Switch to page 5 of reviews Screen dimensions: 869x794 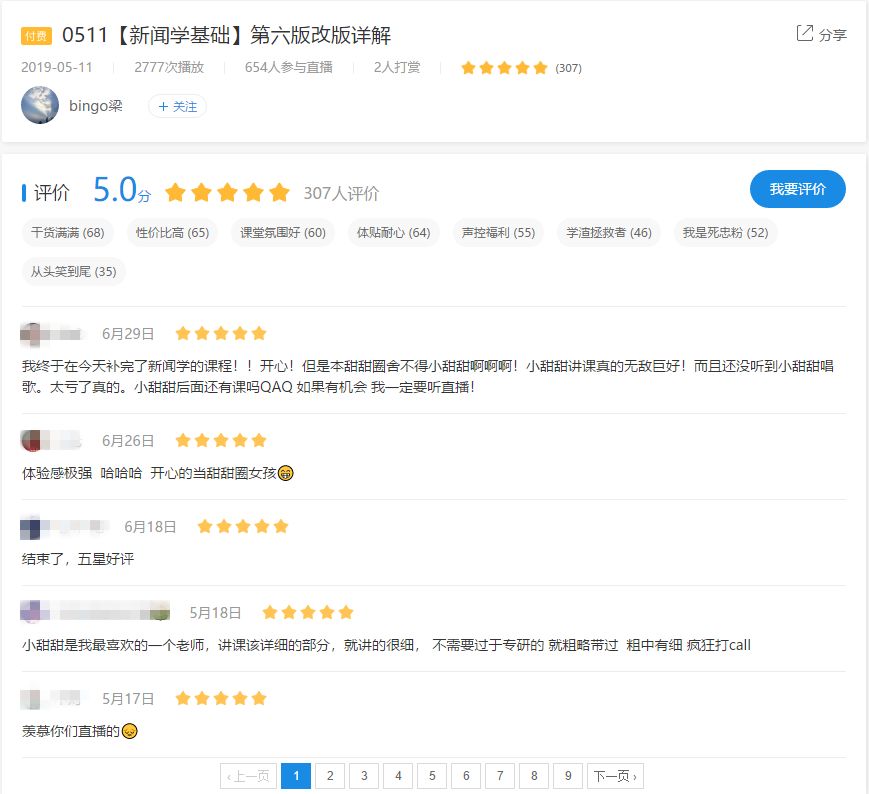(432, 775)
